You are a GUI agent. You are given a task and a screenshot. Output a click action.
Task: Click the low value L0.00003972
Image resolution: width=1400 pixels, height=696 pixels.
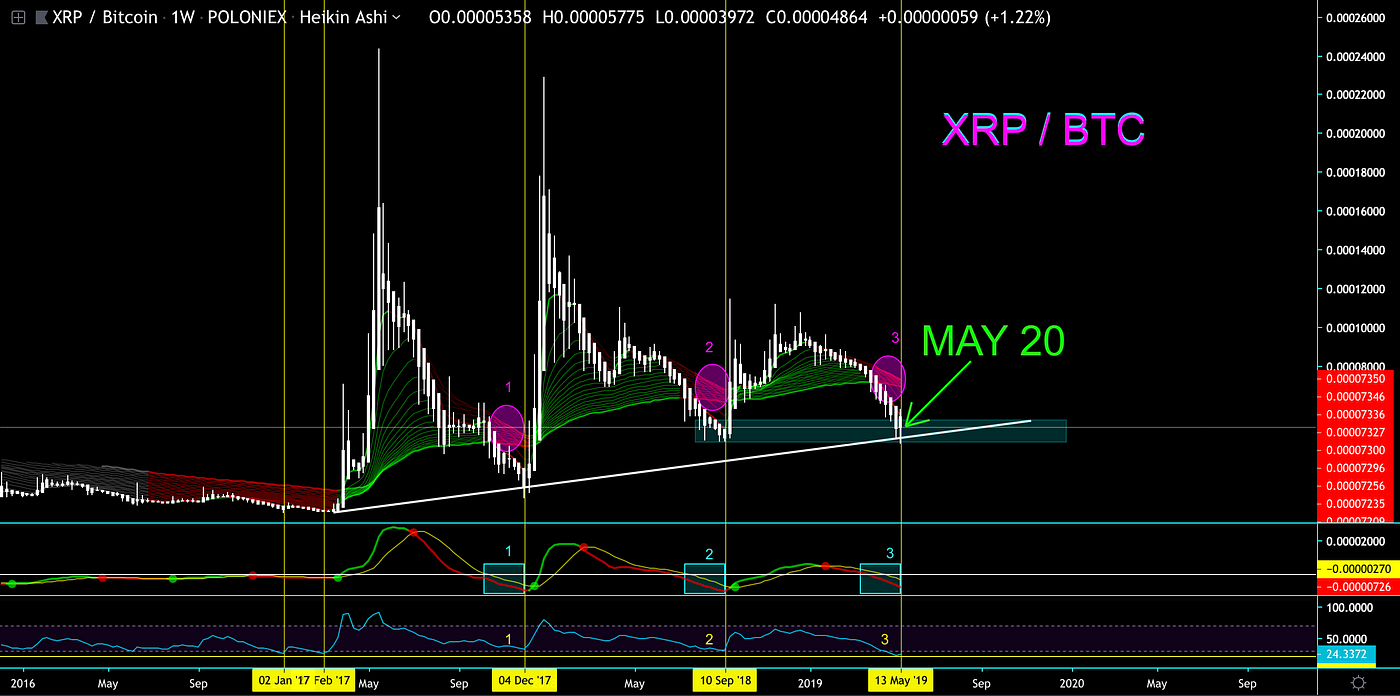click(x=705, y=18)
